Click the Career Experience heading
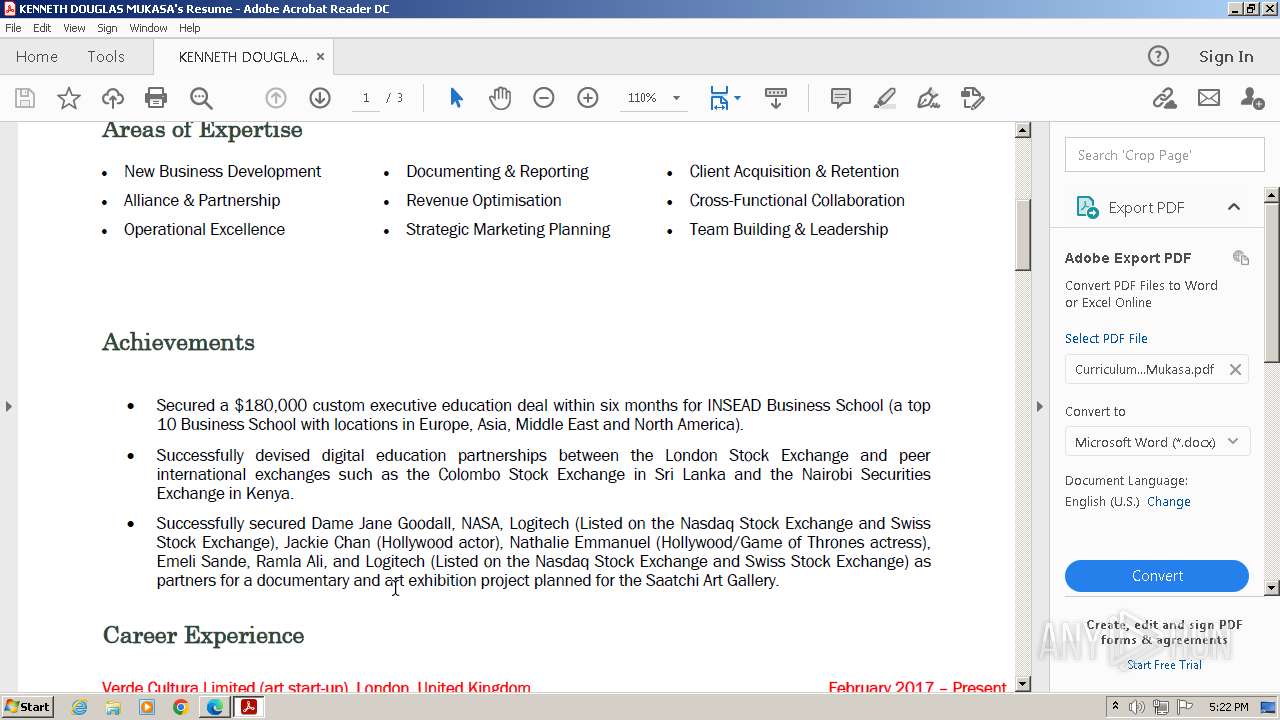Screen dimensions: 1280x720 click(x=203, y=636)
